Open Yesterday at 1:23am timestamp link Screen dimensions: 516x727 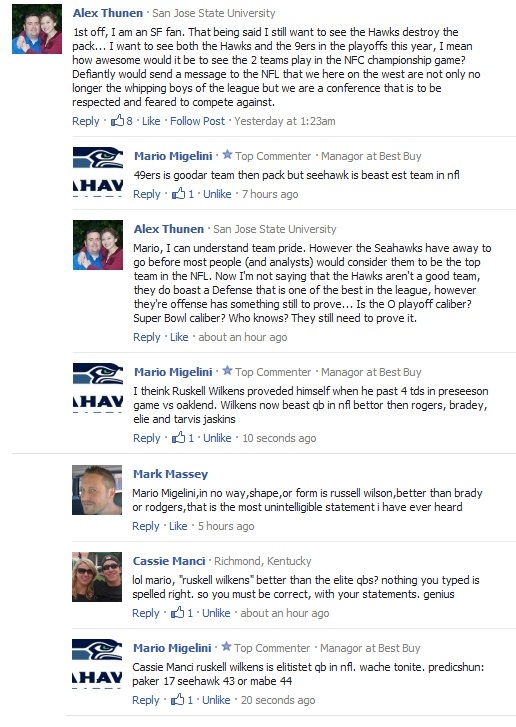(285, 121)
